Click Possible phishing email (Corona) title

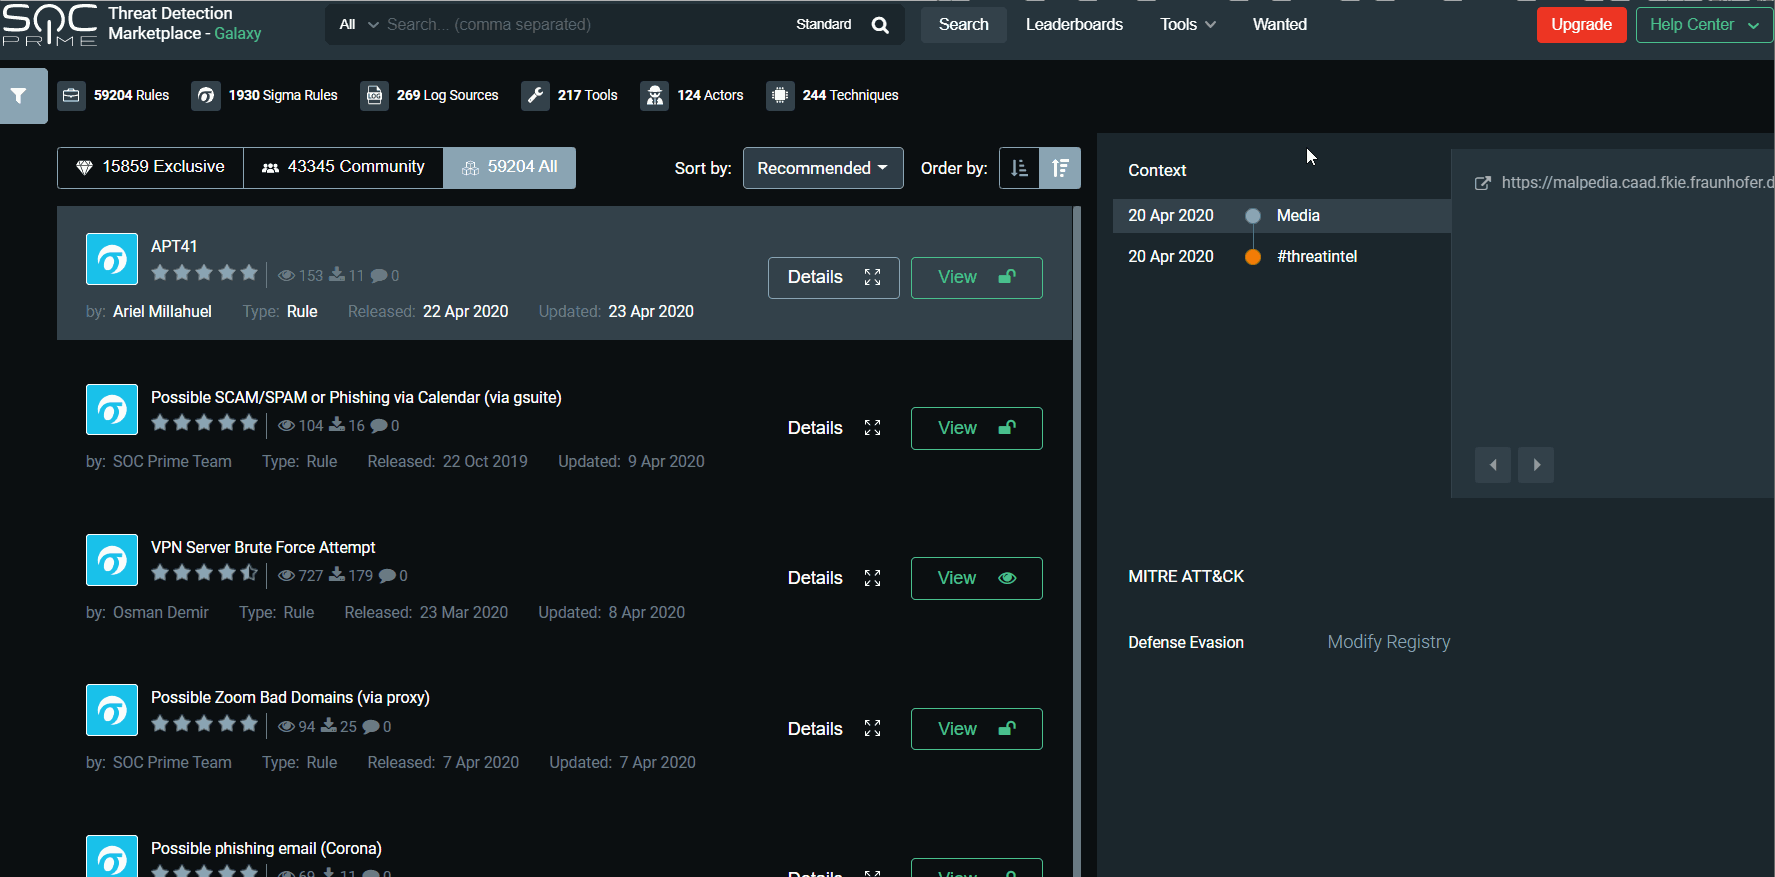coord(266,849)
